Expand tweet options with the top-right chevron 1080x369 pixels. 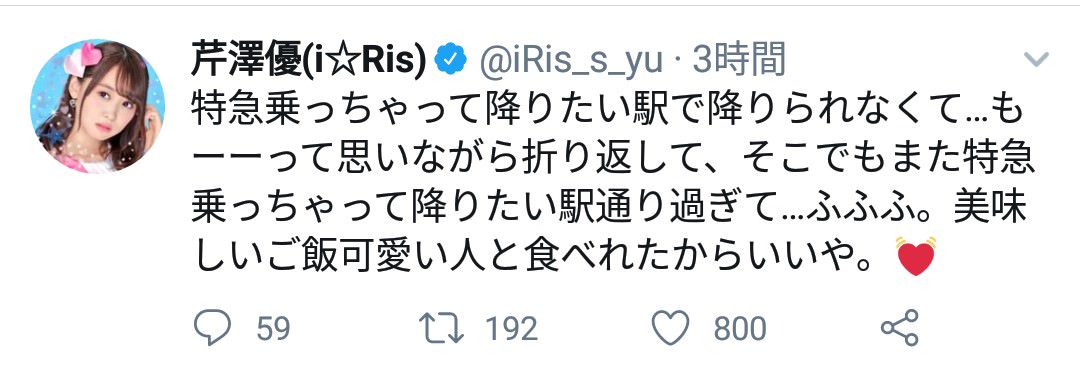tap(1036, 60)
